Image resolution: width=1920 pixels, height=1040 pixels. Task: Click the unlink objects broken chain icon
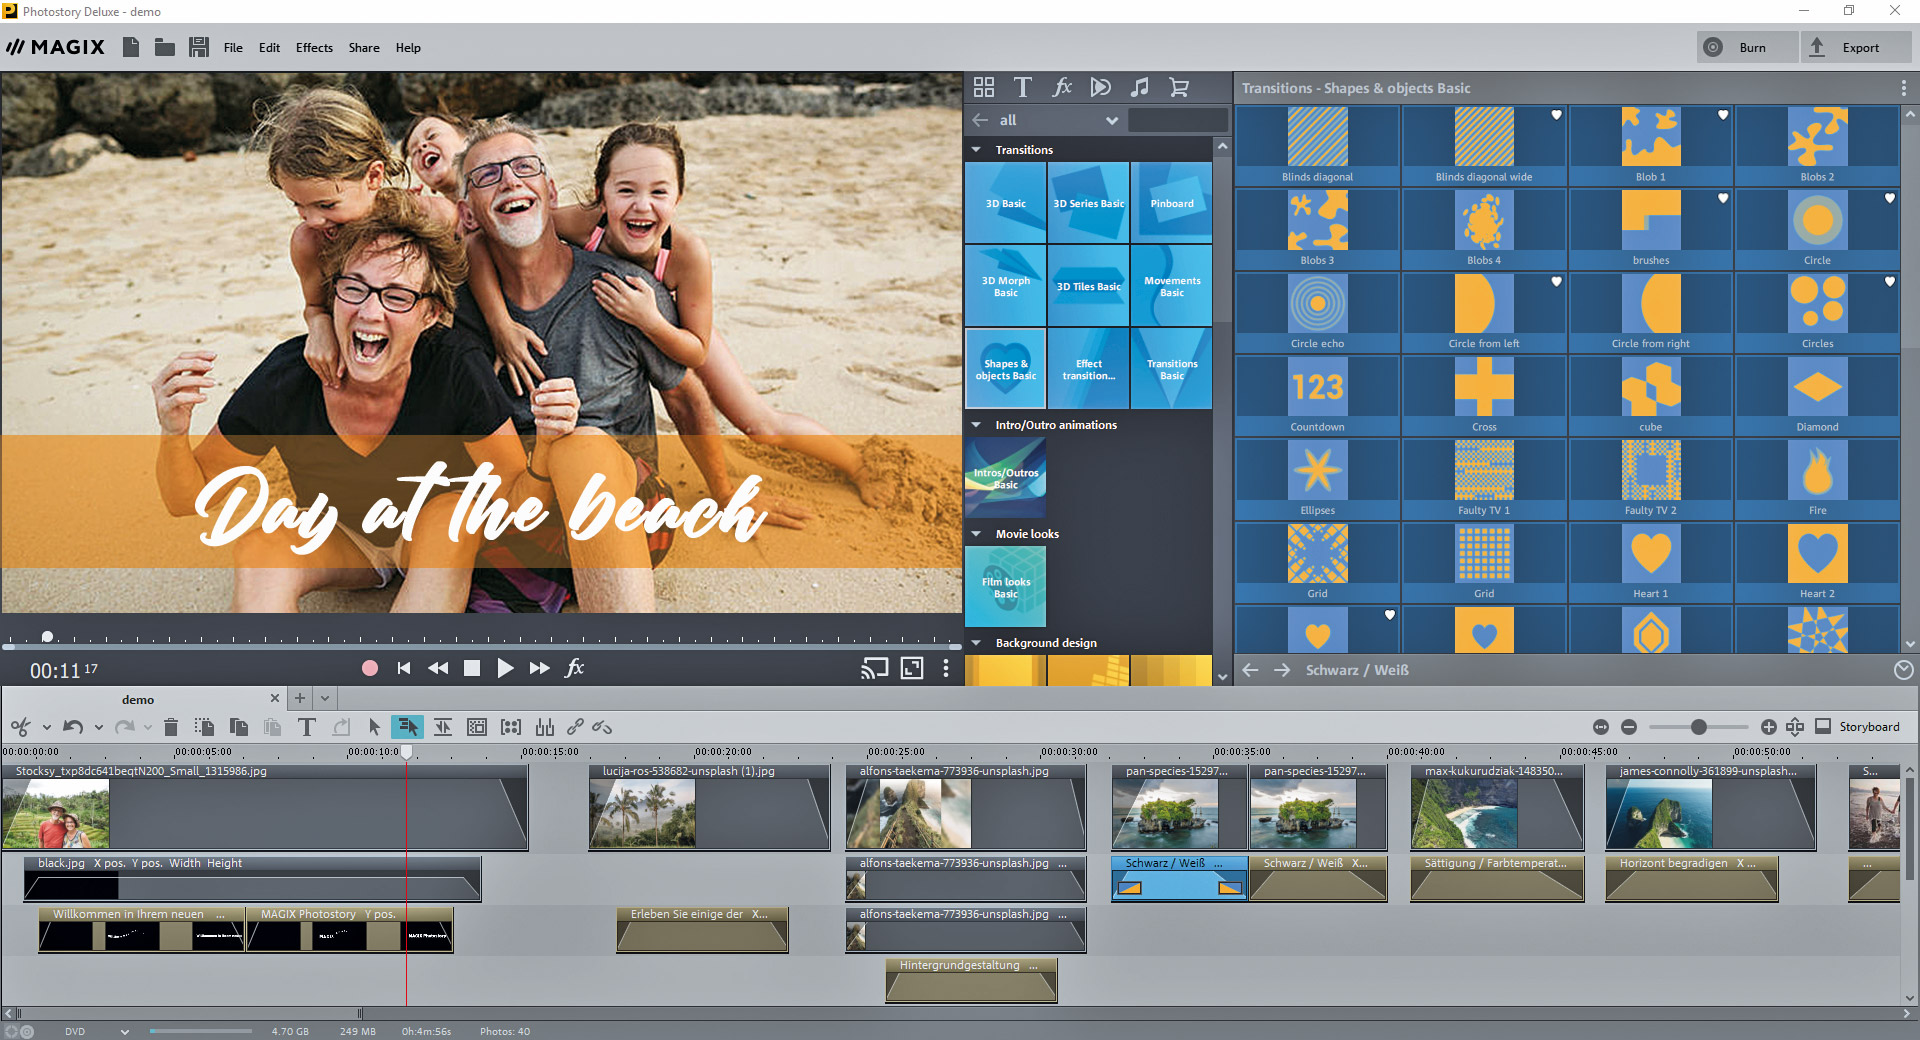602,727
